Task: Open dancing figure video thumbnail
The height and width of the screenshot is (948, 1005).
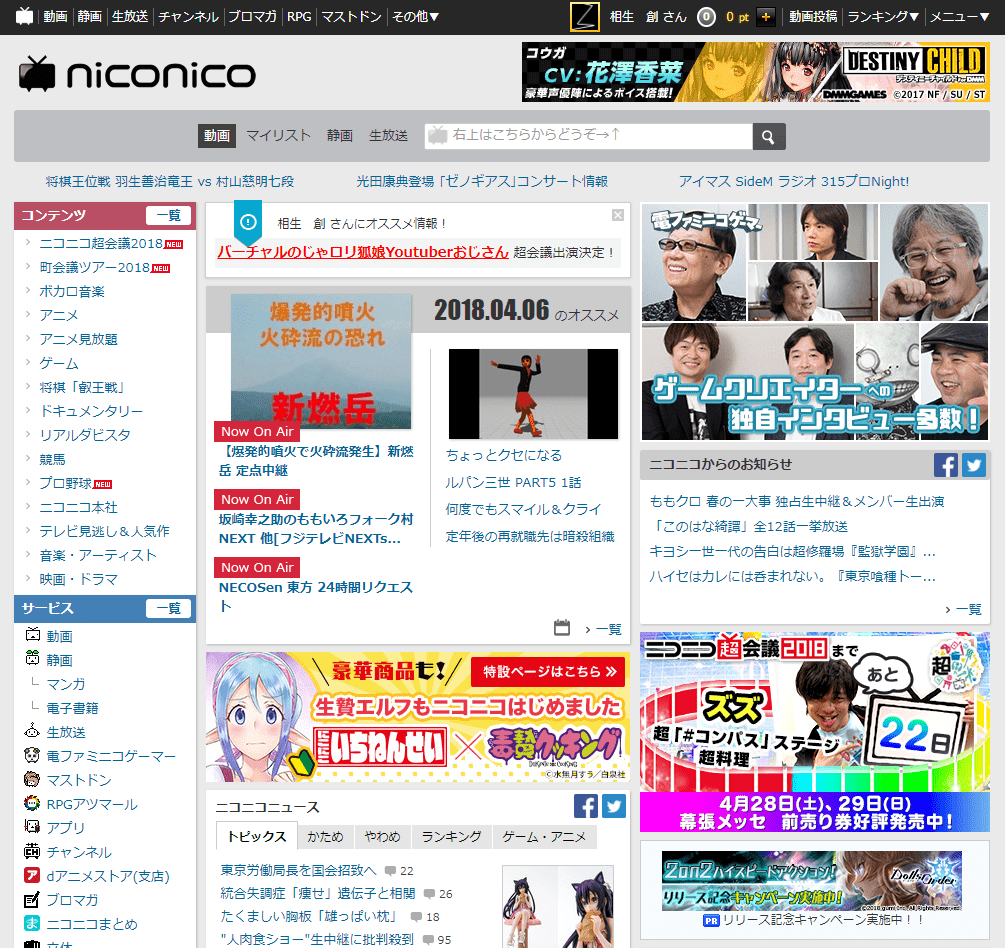Action: tap(533, 394)
